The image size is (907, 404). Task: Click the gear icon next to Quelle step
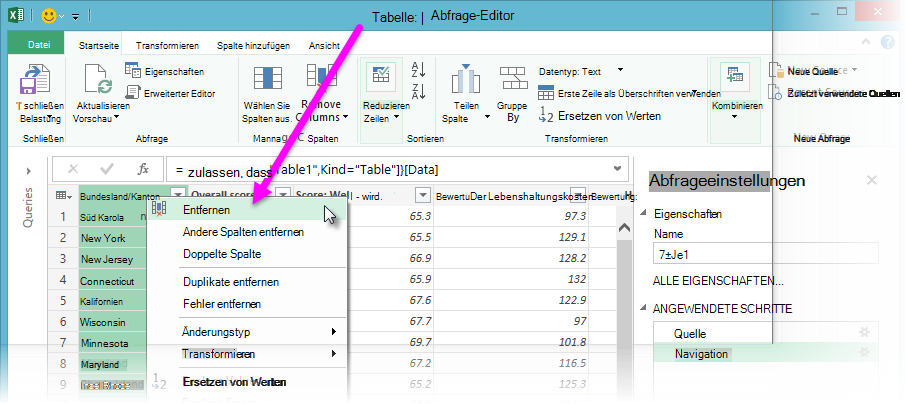864,332
